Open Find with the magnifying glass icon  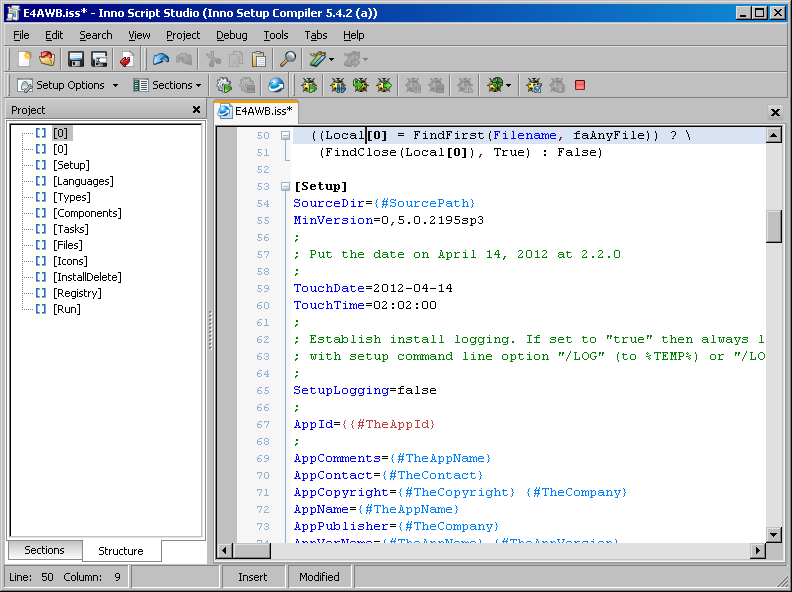pyautogui.click(x=288, y=60)
